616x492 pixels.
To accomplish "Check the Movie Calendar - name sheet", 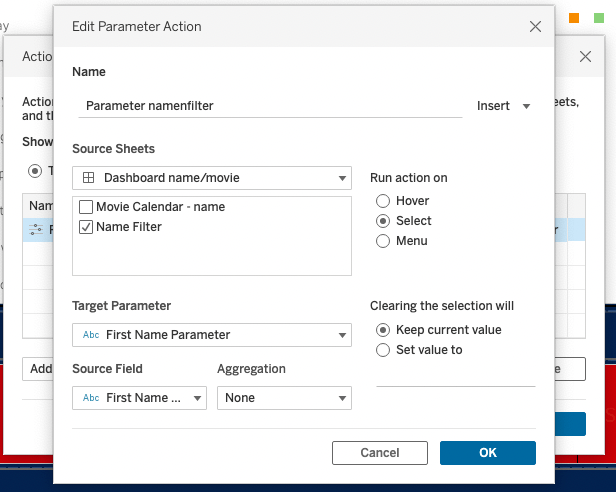I will pos(86,207).
